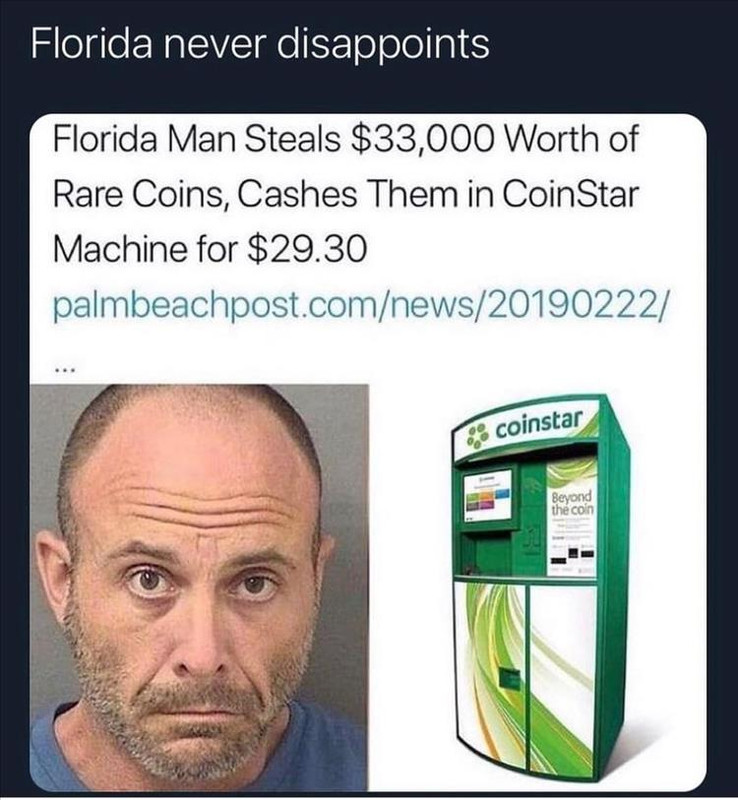Image resolution: width=738 pixels, height=800 pixels.
Task: Click the coinstar green dots logo icon
Action: 478,437
